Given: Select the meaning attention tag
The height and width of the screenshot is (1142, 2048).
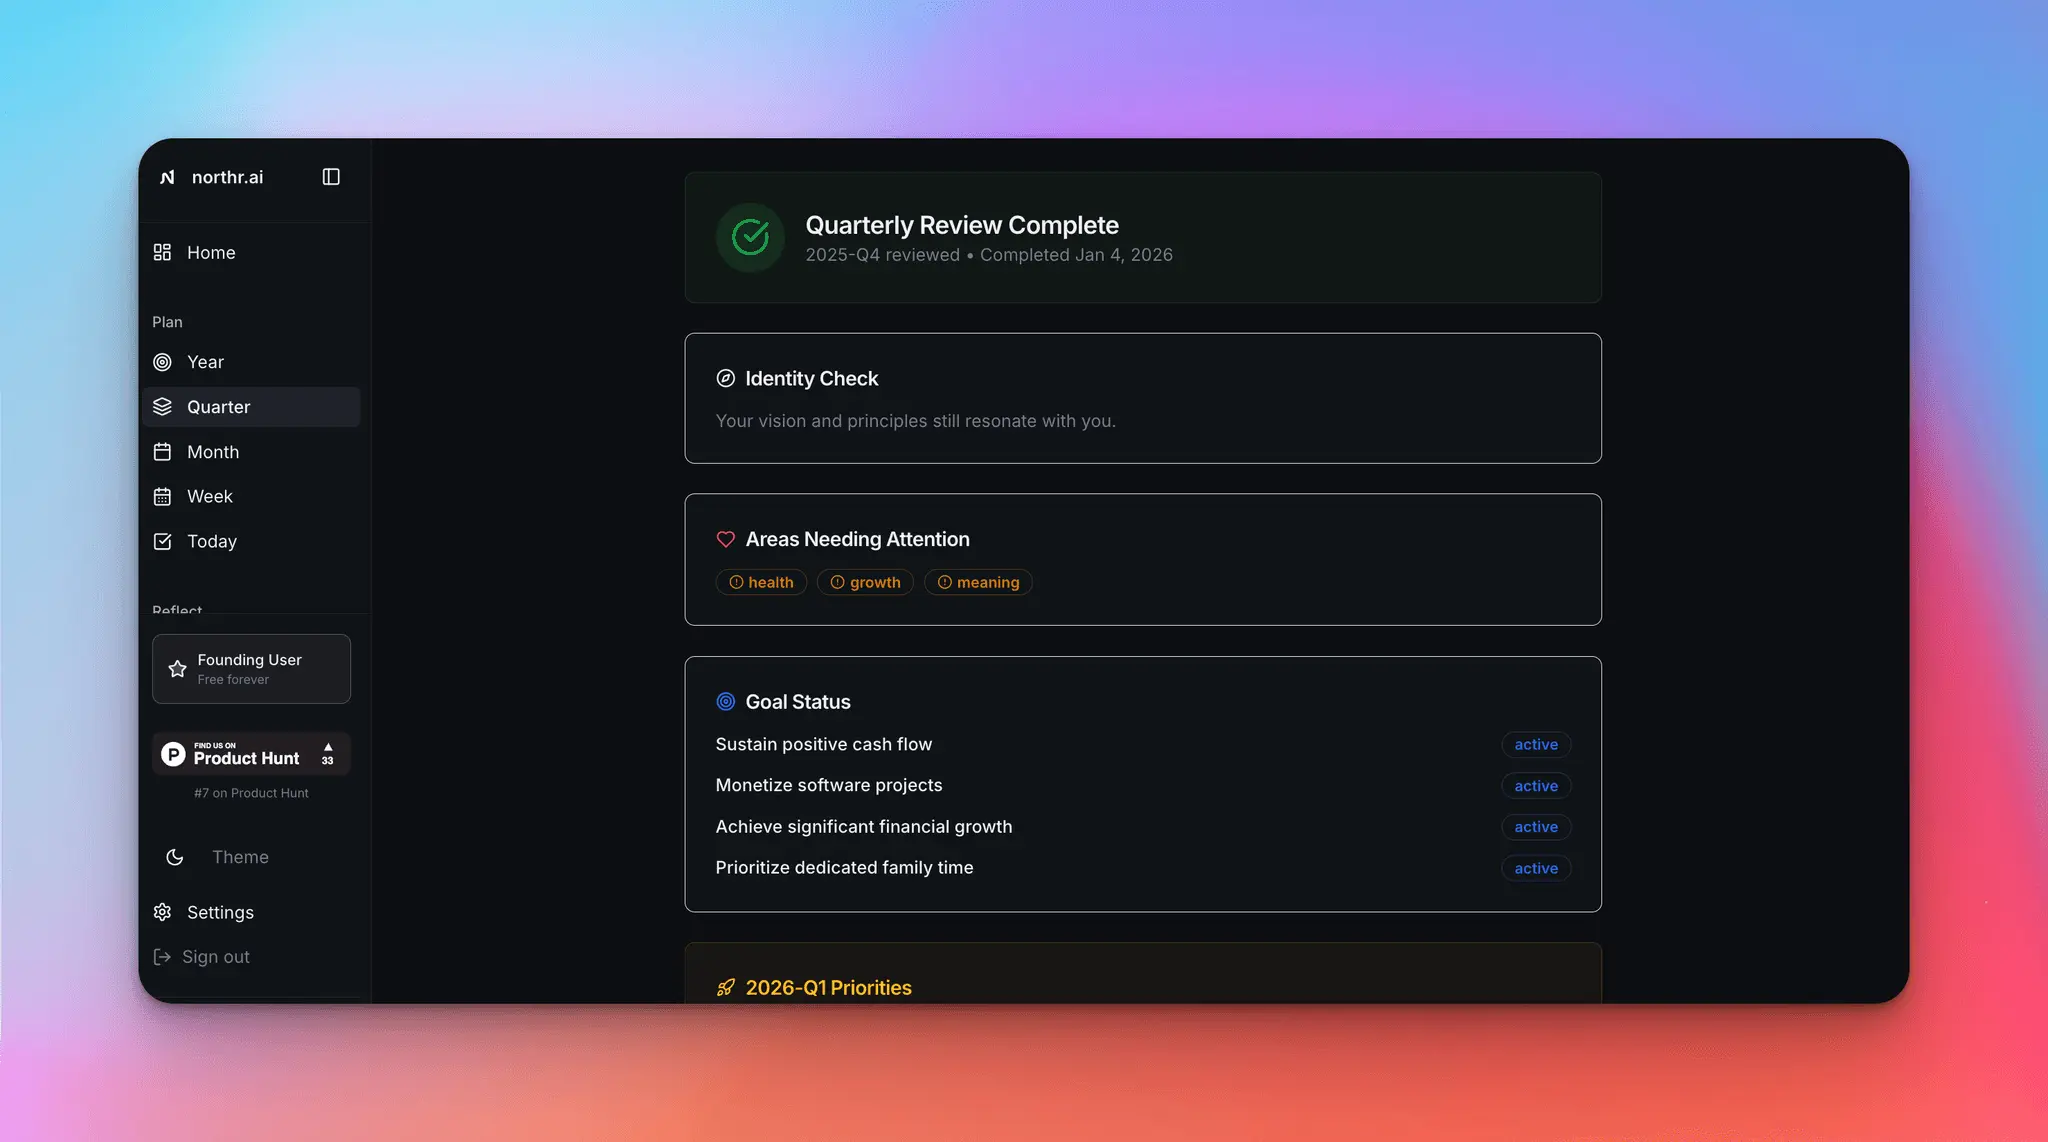Looking at the screenshot, I should [x=978, y=582].
